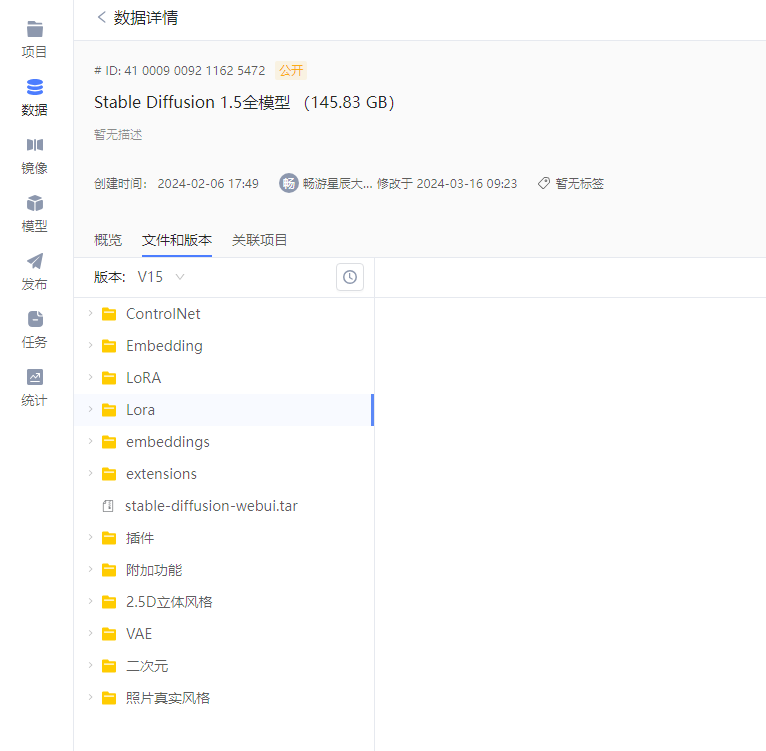Click the 照片真实风格 folder icon

click(109, 698)
